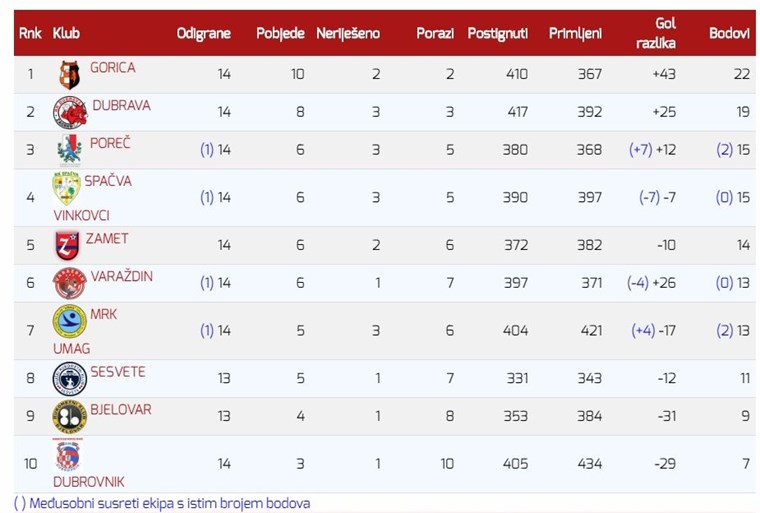Select the Pobjede column header
This screenshot has width=760, height=513.
280,33
